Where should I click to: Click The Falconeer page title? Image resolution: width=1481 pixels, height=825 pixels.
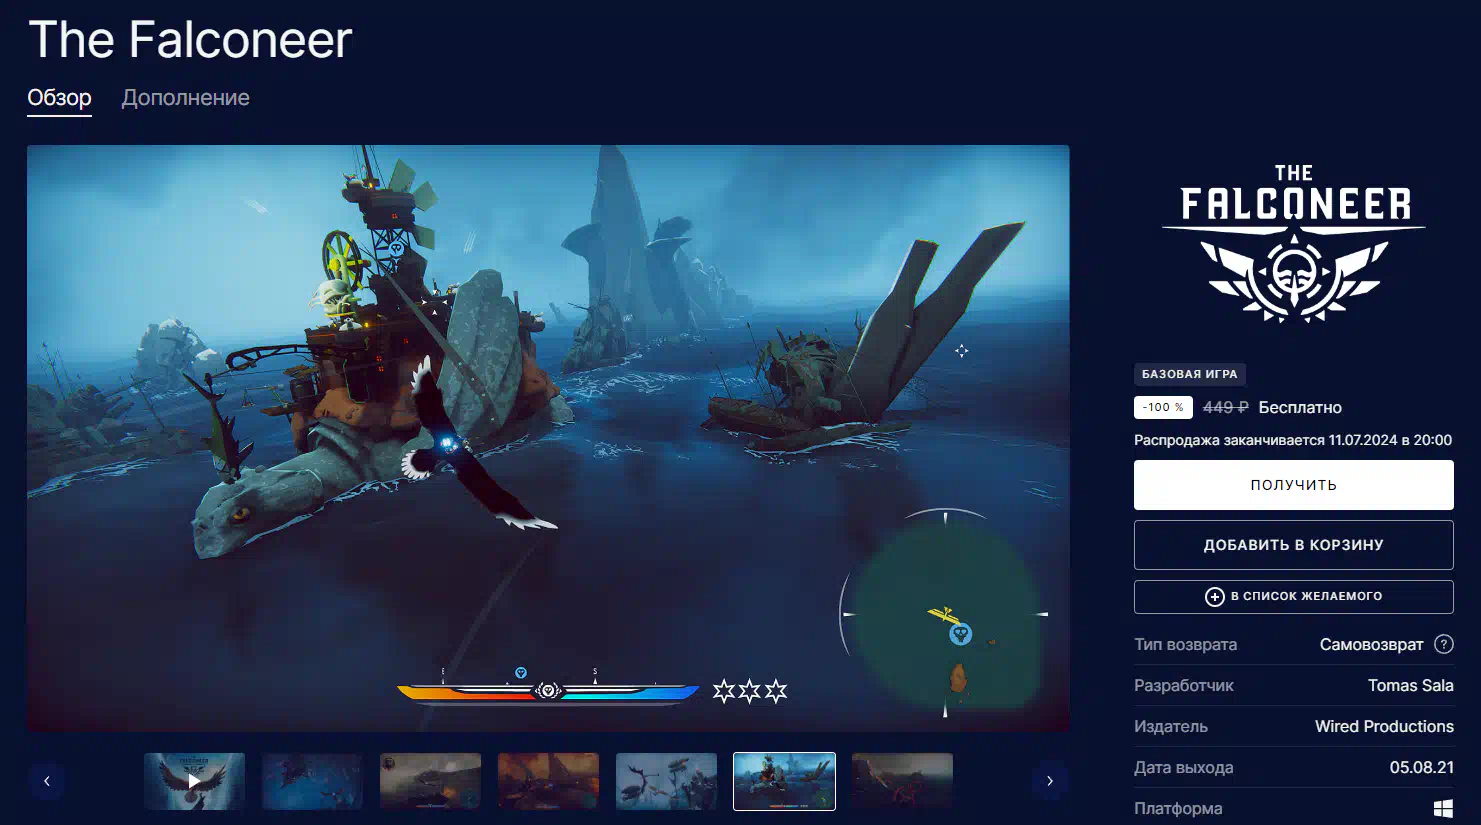[x=190, y=40]
